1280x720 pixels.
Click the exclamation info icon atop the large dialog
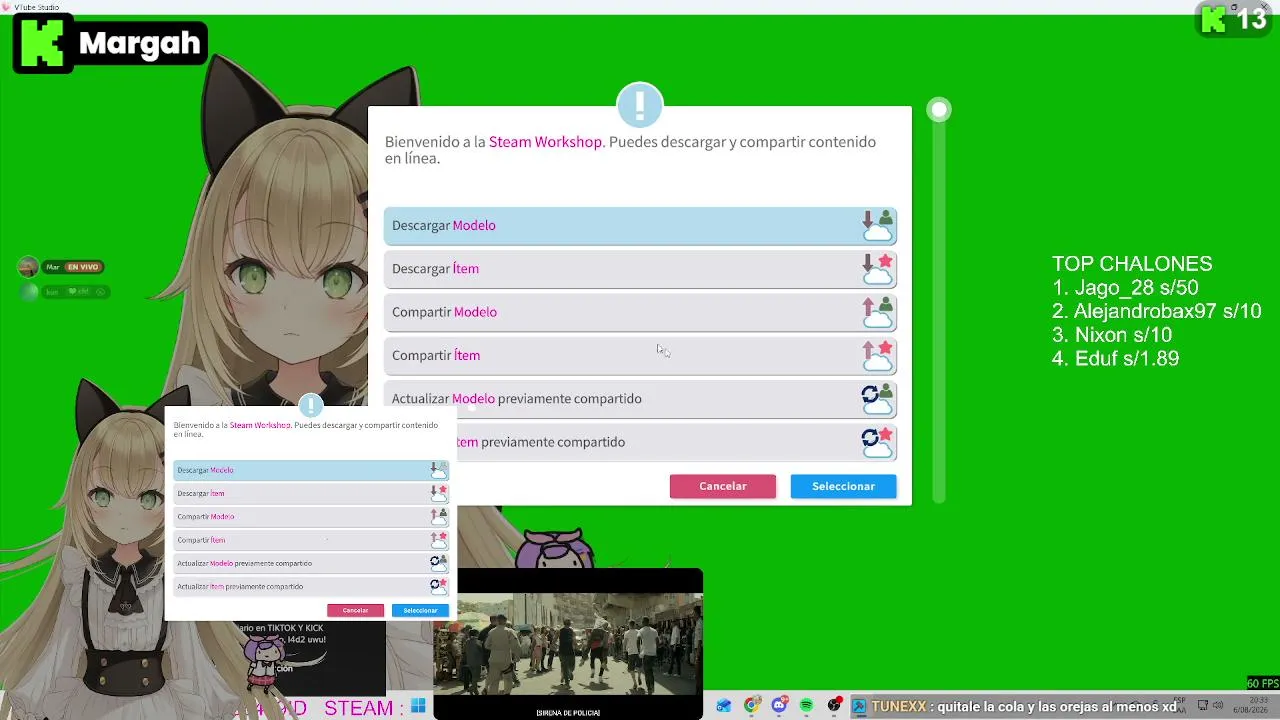(640, 105)
